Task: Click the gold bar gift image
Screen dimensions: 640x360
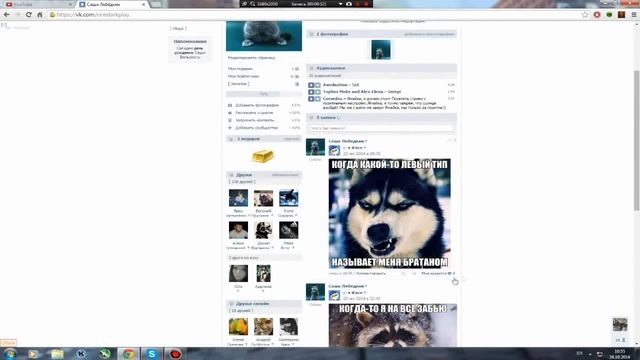Action: coord(262,156)
